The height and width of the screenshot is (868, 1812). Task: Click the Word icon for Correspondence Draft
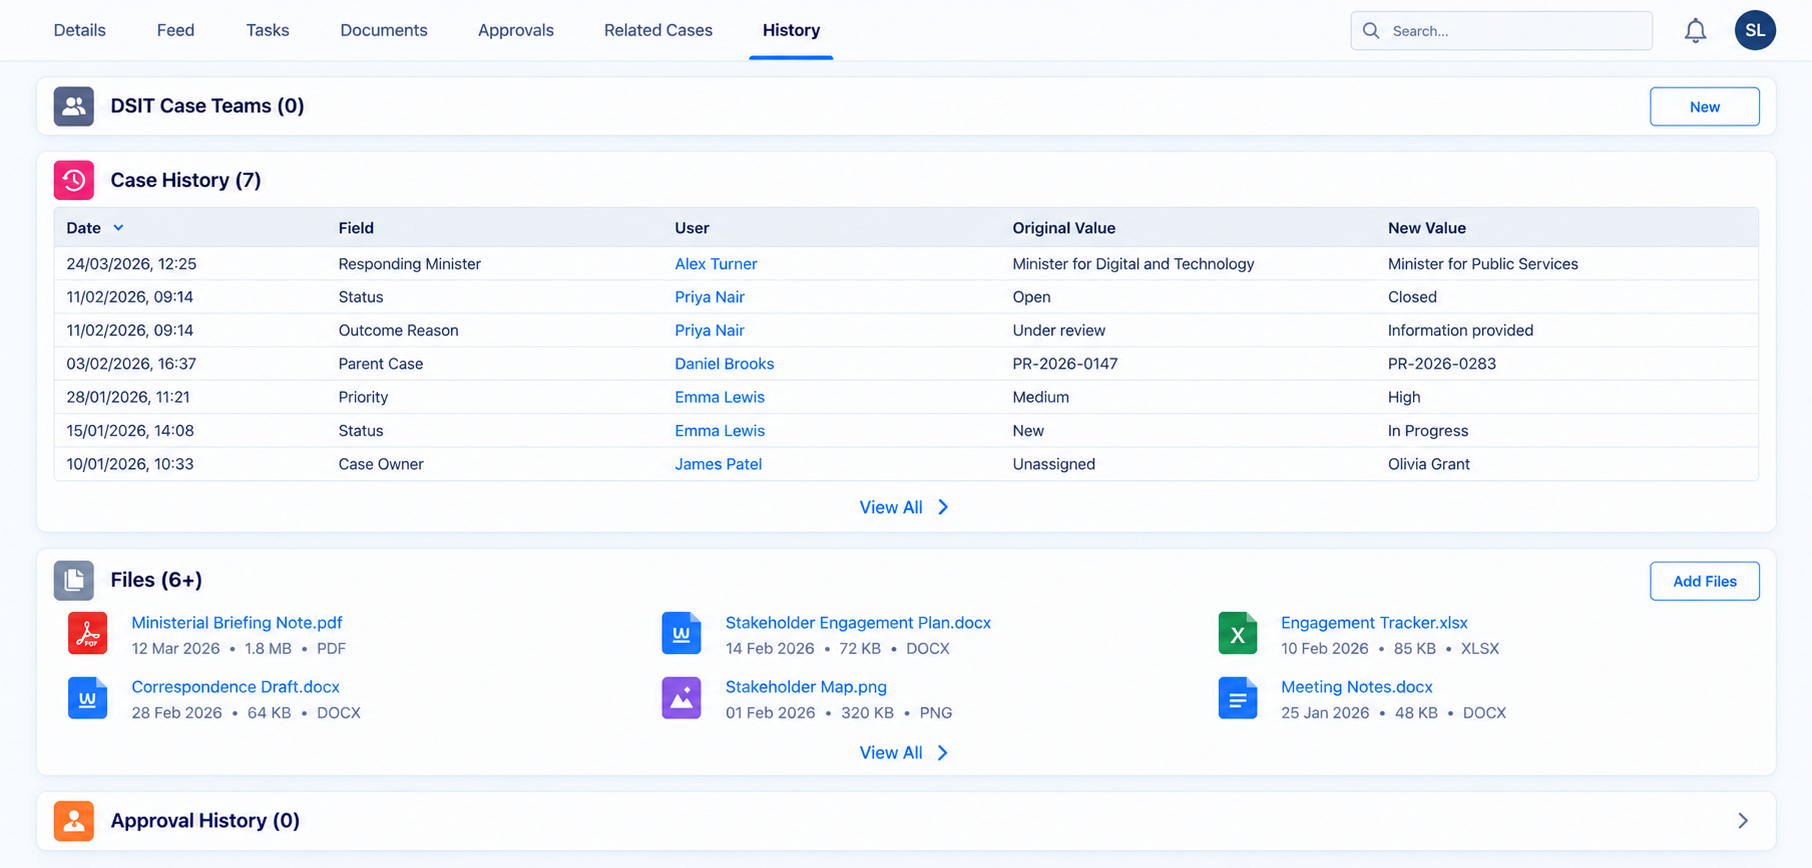pyautogui.click(x=88, y=698)
